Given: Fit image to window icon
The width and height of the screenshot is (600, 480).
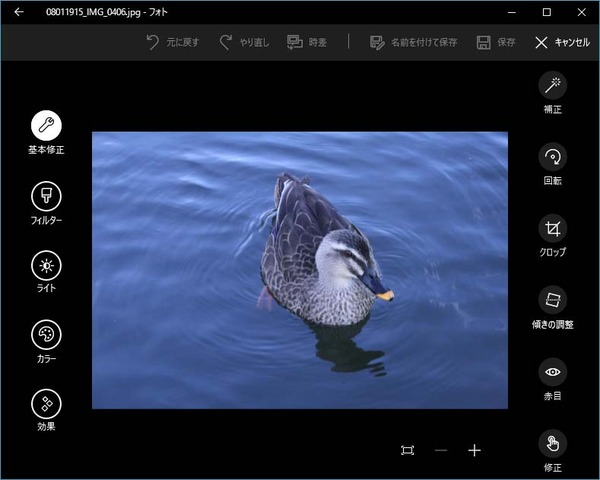Looking at the screenshot, I should (x=408, y=450).
